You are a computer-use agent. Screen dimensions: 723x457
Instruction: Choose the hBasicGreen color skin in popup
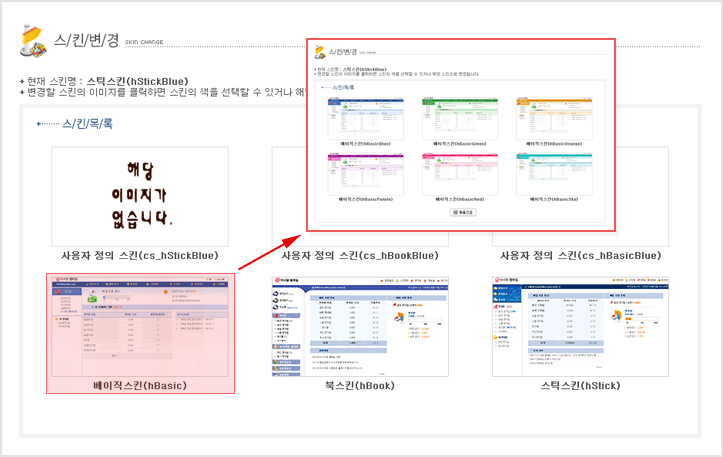pos(459,118)
